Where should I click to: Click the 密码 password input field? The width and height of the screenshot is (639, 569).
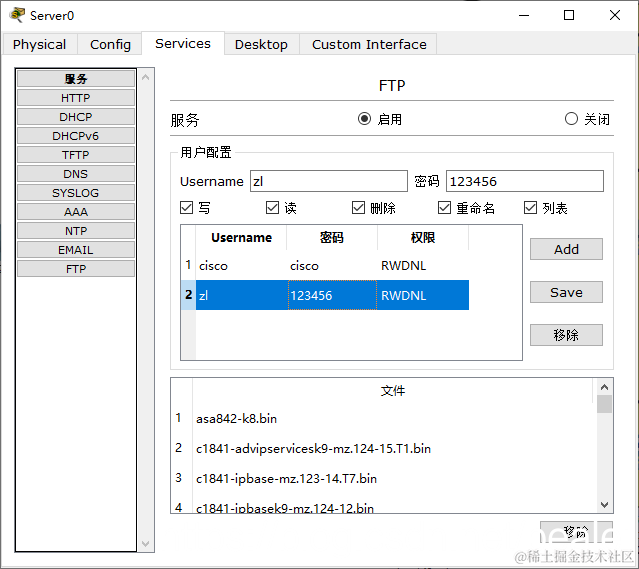(x=524, y=181)
